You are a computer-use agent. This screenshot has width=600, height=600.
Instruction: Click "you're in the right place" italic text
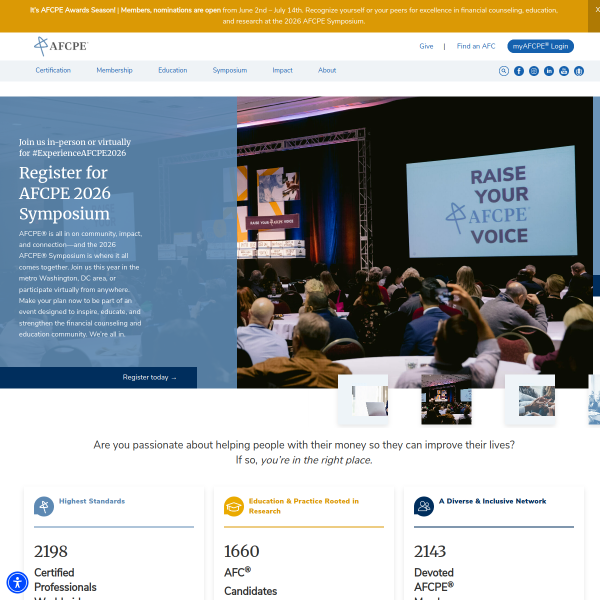[x=316, y=460]
